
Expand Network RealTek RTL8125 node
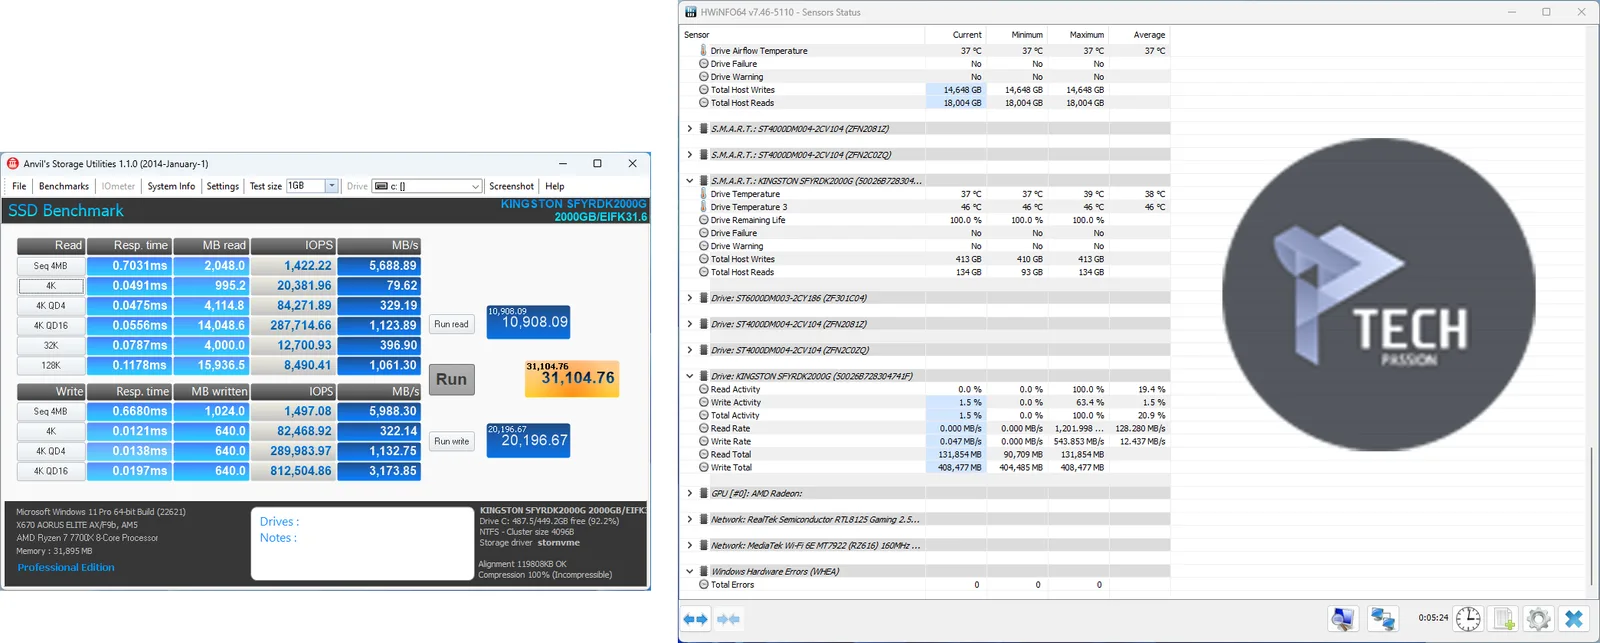[689, 519]
